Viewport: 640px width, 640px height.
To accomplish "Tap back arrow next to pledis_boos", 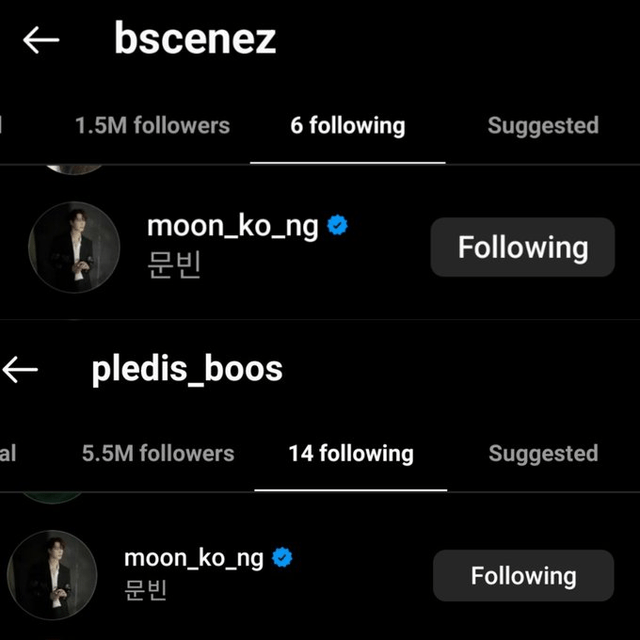I will point(20,369).
